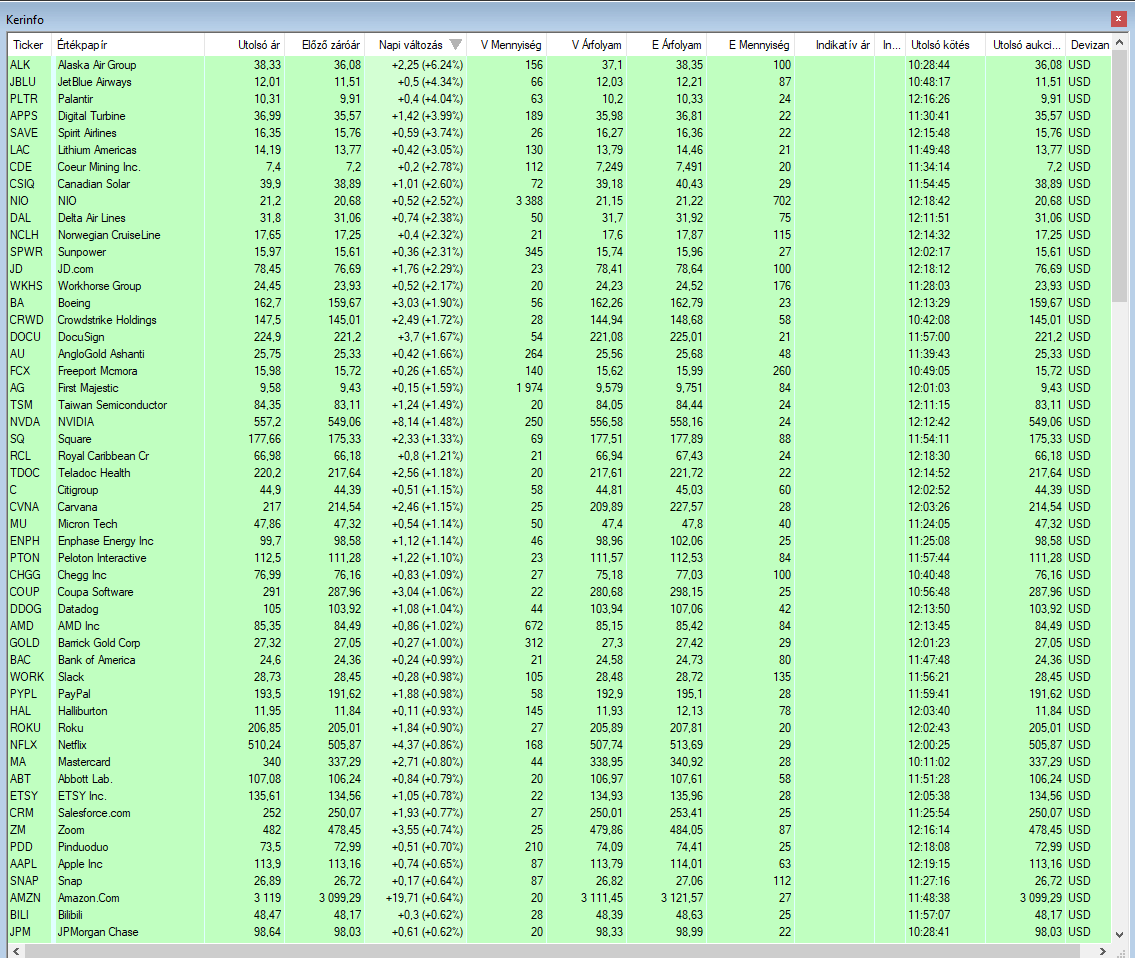
Task: Select the NIO ticker cell
Action: point(22,201)
